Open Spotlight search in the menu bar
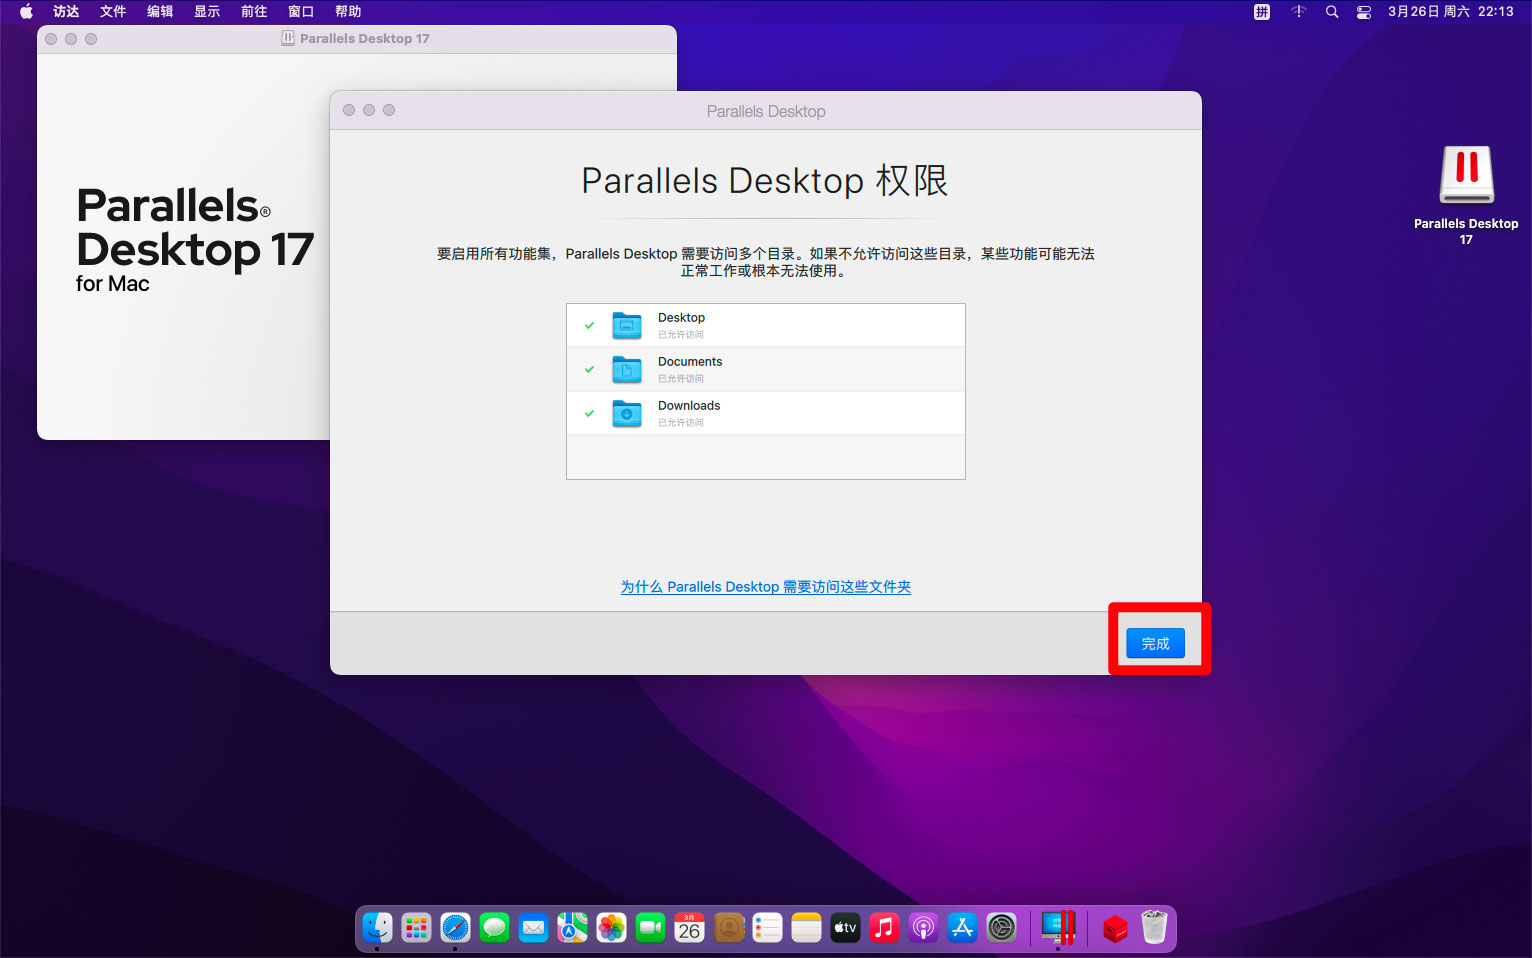Image resolution: width=1532 pixels, height=958 pixels. [x=1331, y=12]
